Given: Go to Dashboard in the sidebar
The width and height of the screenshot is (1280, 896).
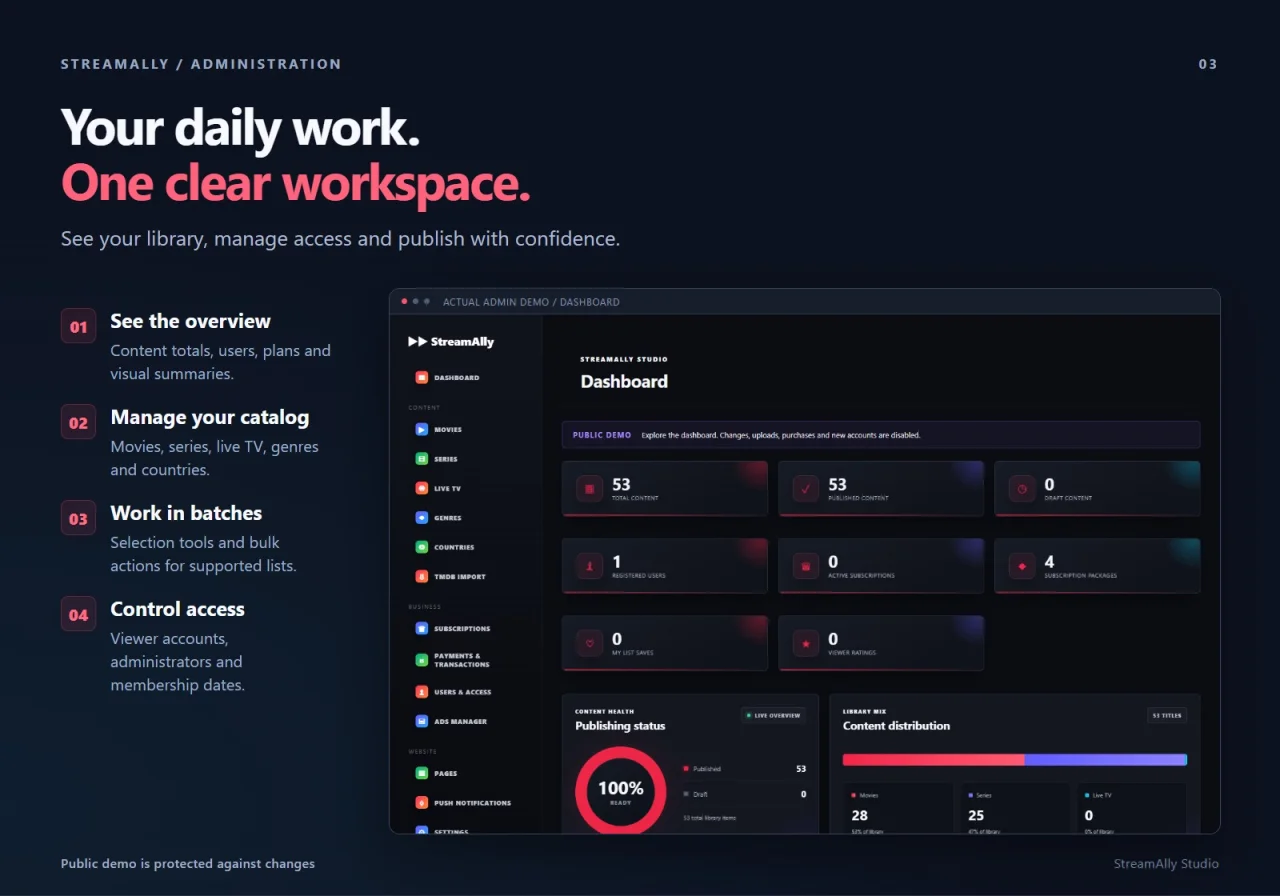Looking at the screenshot, I should [448, 378].
